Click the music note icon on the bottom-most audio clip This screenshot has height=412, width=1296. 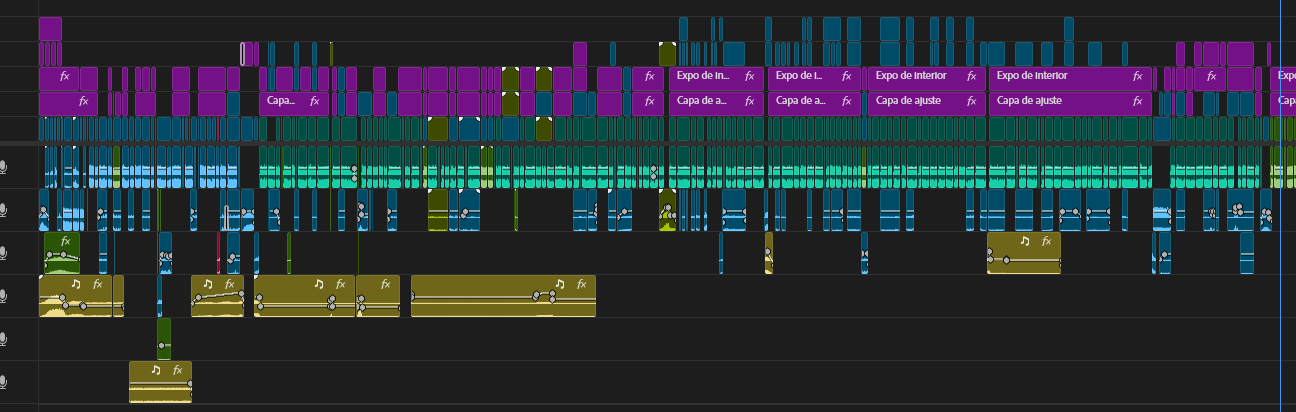tap(155, 370)
